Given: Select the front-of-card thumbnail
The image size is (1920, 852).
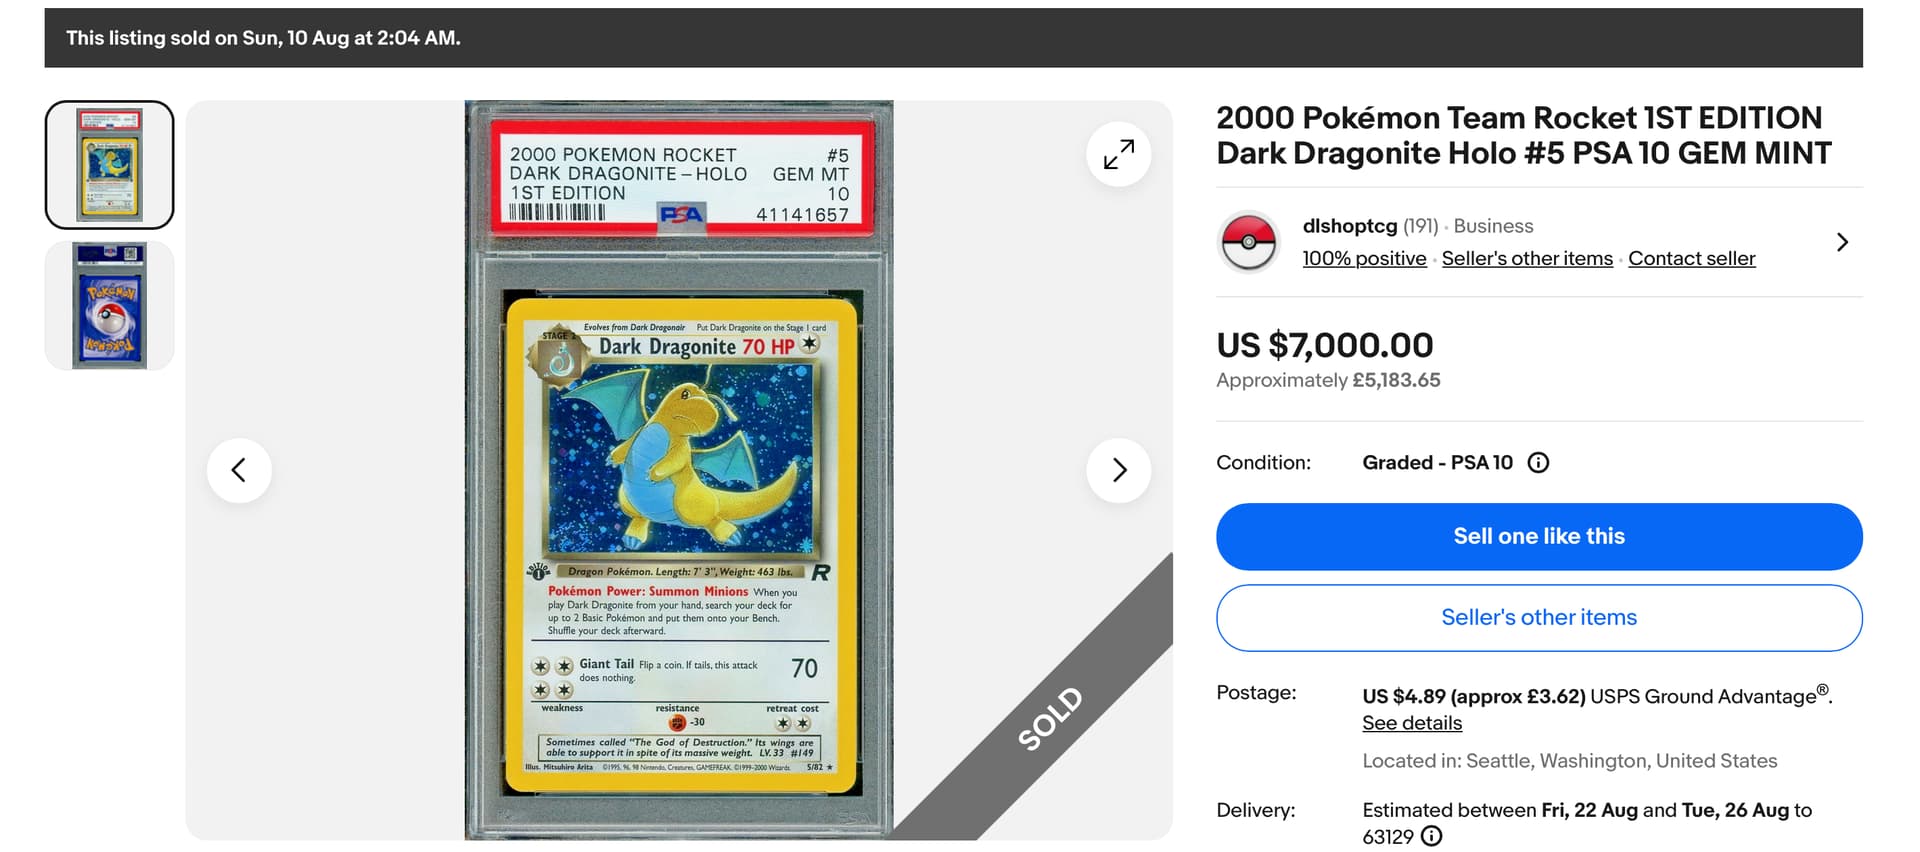Looking at the screenshot, I should point(110,165).
